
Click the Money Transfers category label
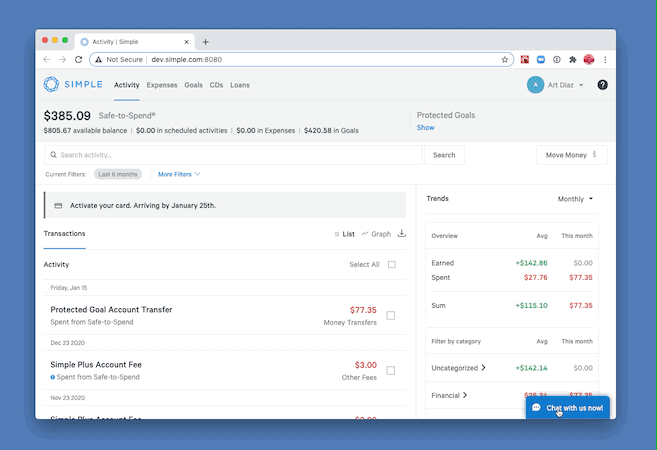350,322
